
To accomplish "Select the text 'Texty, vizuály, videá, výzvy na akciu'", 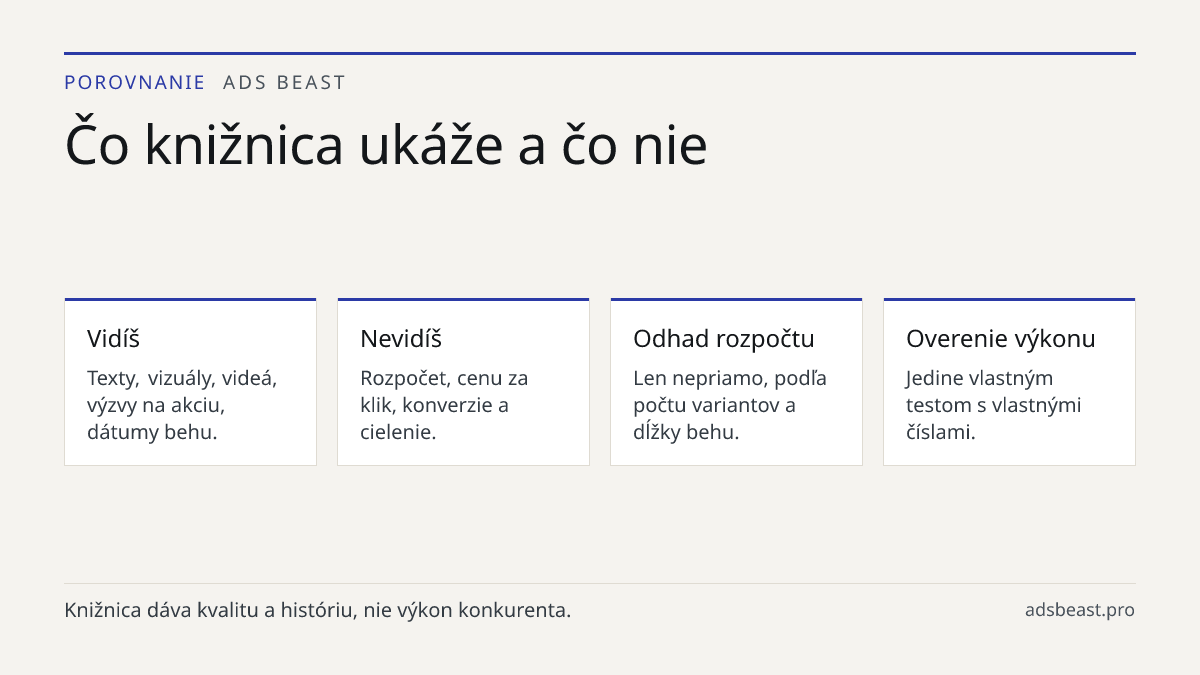I will point(182,392).
